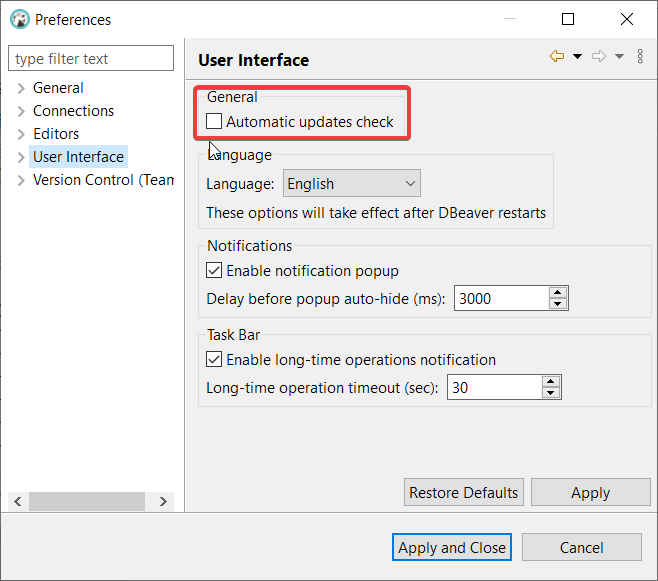Click the Cancel button

pos(582,547)
